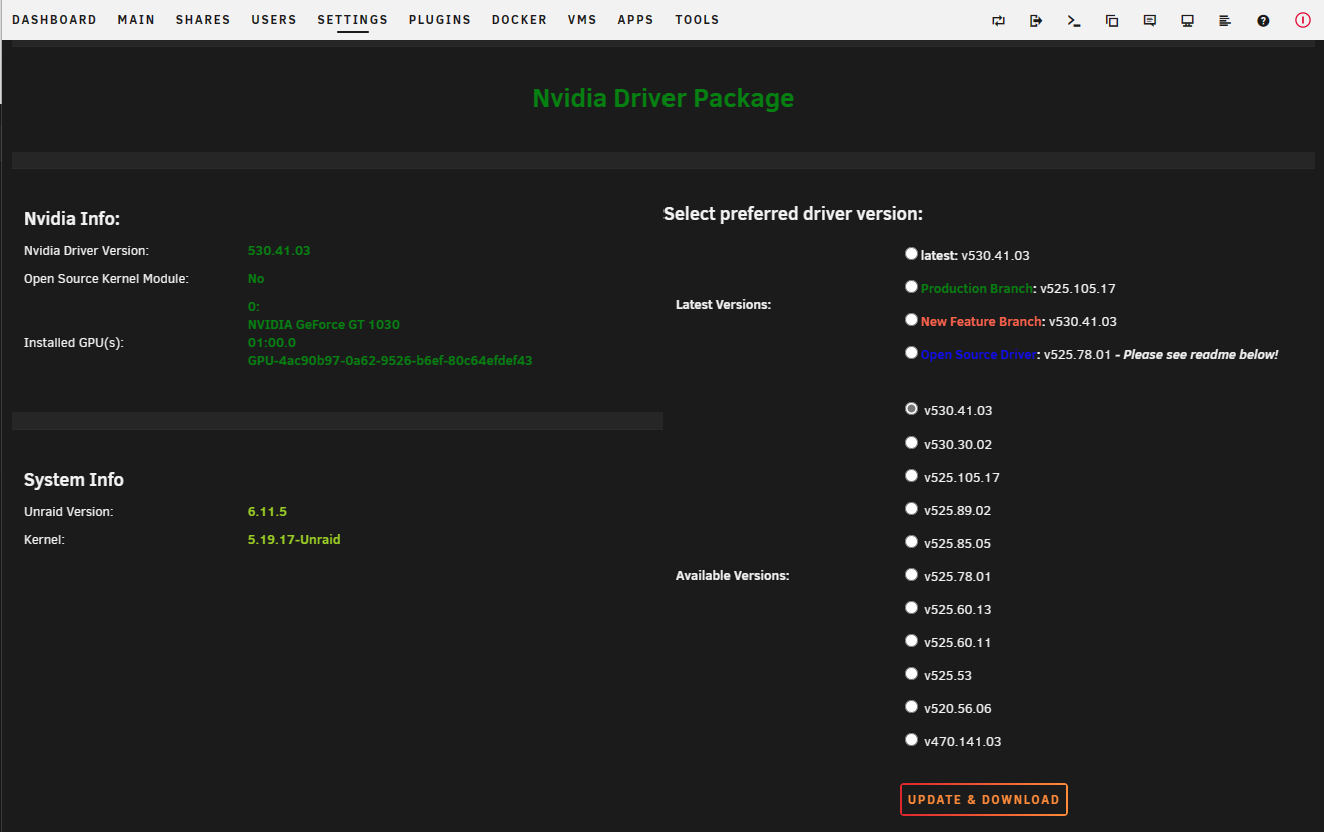Click the logout icon
The height and width of the screenshot is (832, 1324).
pos(1036,20)
